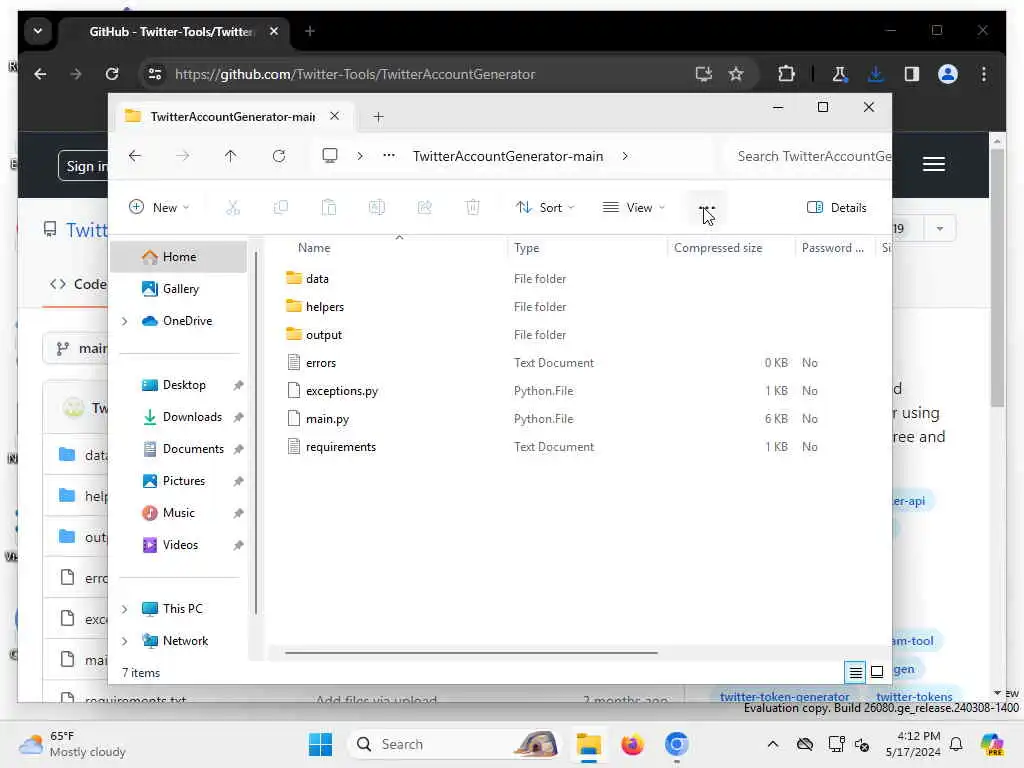Screen dimensions: 1024x768
Task: Click the Search TwitterAccountGenerator search box
Action: click(808, 156)
